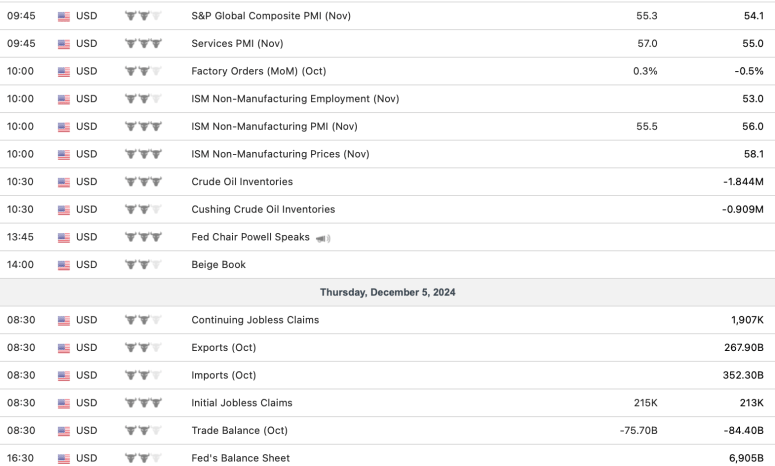Viewport: 775px width, 466px height.
Task: Click USD currency label in Exports row
Action: pos(86,348)
